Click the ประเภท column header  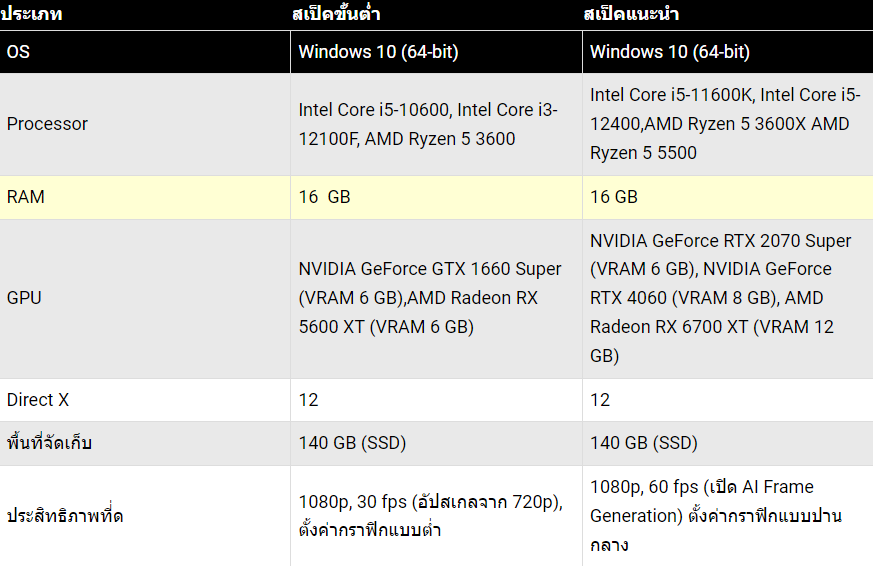pyautogui.click(x=31, y=14)
